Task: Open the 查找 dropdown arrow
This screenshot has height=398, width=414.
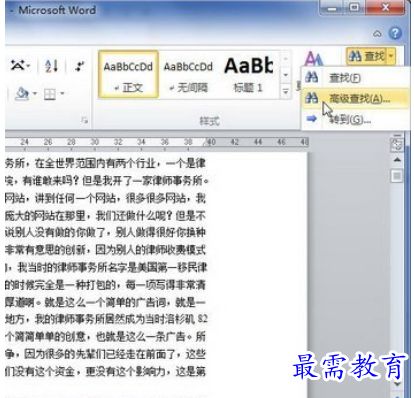Action: tap(391, 56)
